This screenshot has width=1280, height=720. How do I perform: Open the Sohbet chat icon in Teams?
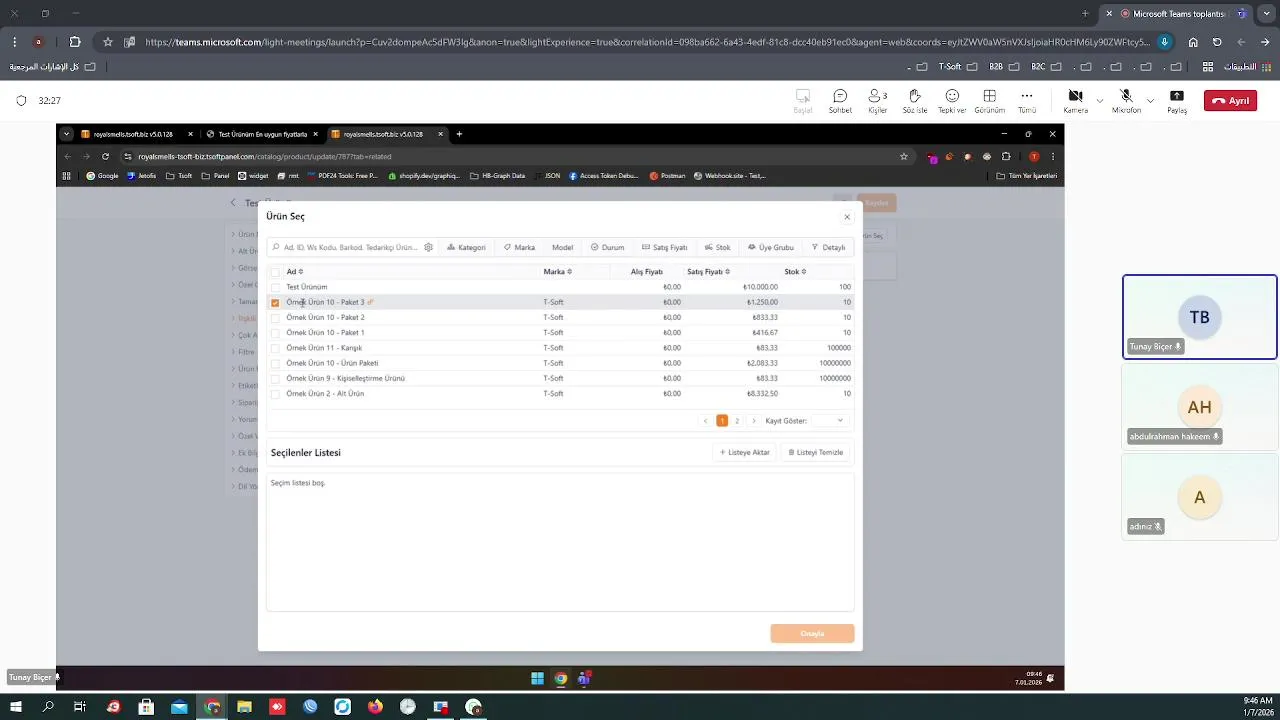(x=840, y=101)
